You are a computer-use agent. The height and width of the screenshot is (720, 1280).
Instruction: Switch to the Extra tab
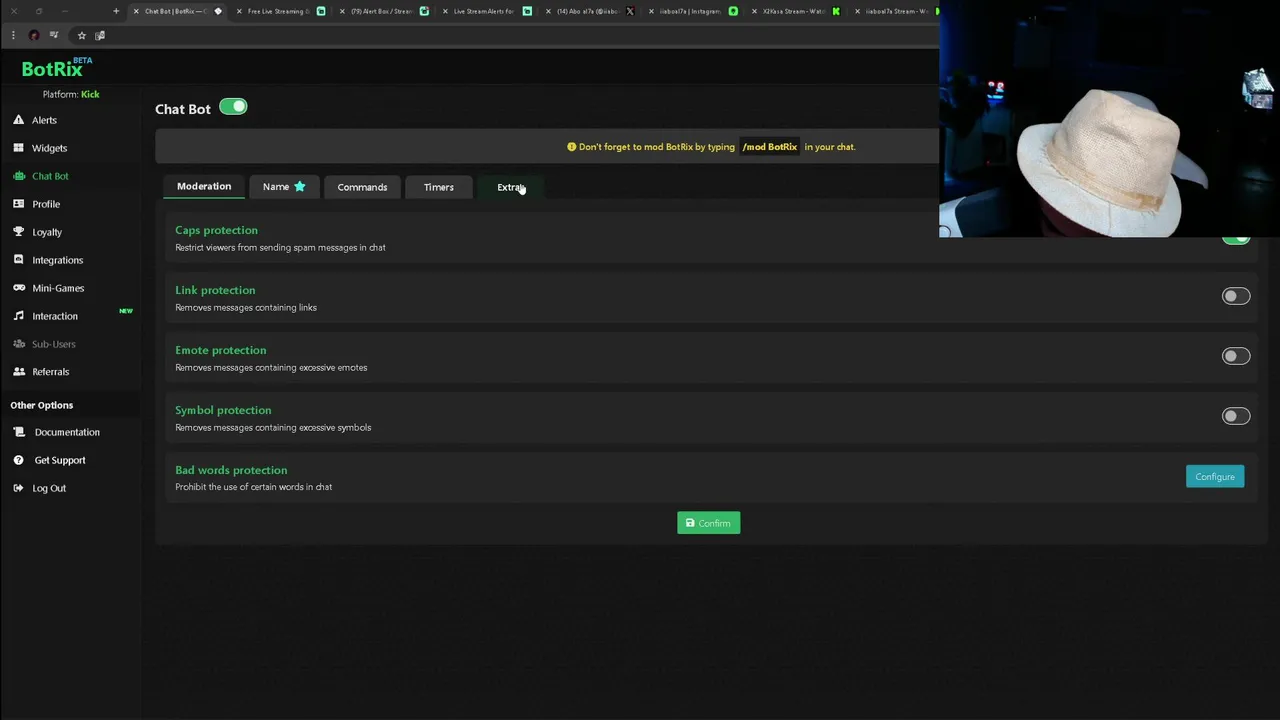(510, 187)
